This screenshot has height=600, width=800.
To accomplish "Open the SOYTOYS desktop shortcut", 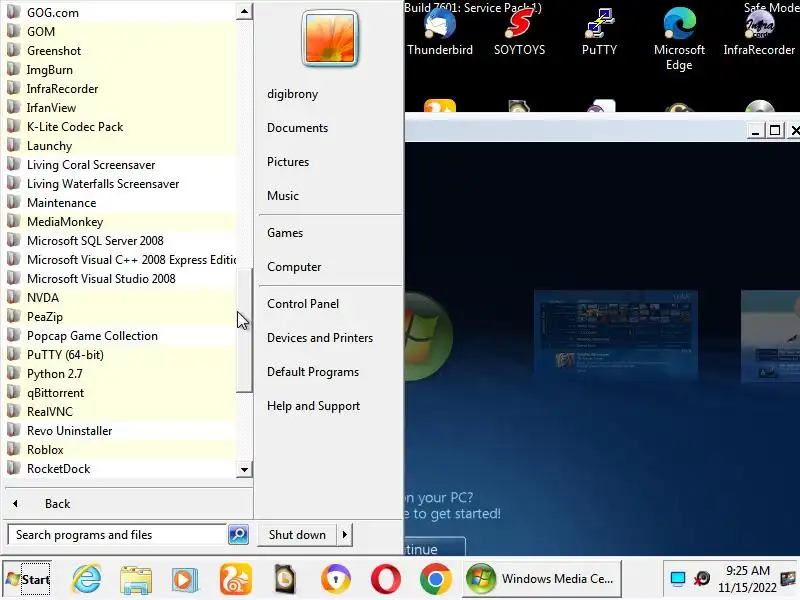I will click(x=519, y=32).
